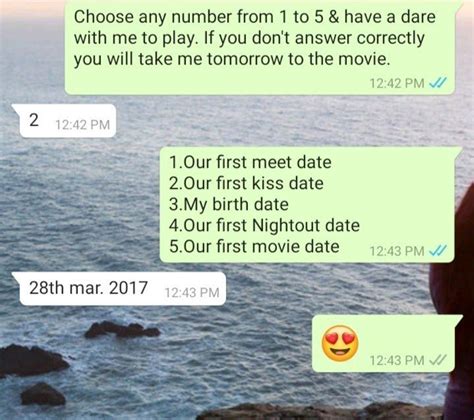Image resolution: width=474 pixels, height=420 pixels.
Task: Select the "28th mar. 2017" reply bubble
Action: point(119,288)
